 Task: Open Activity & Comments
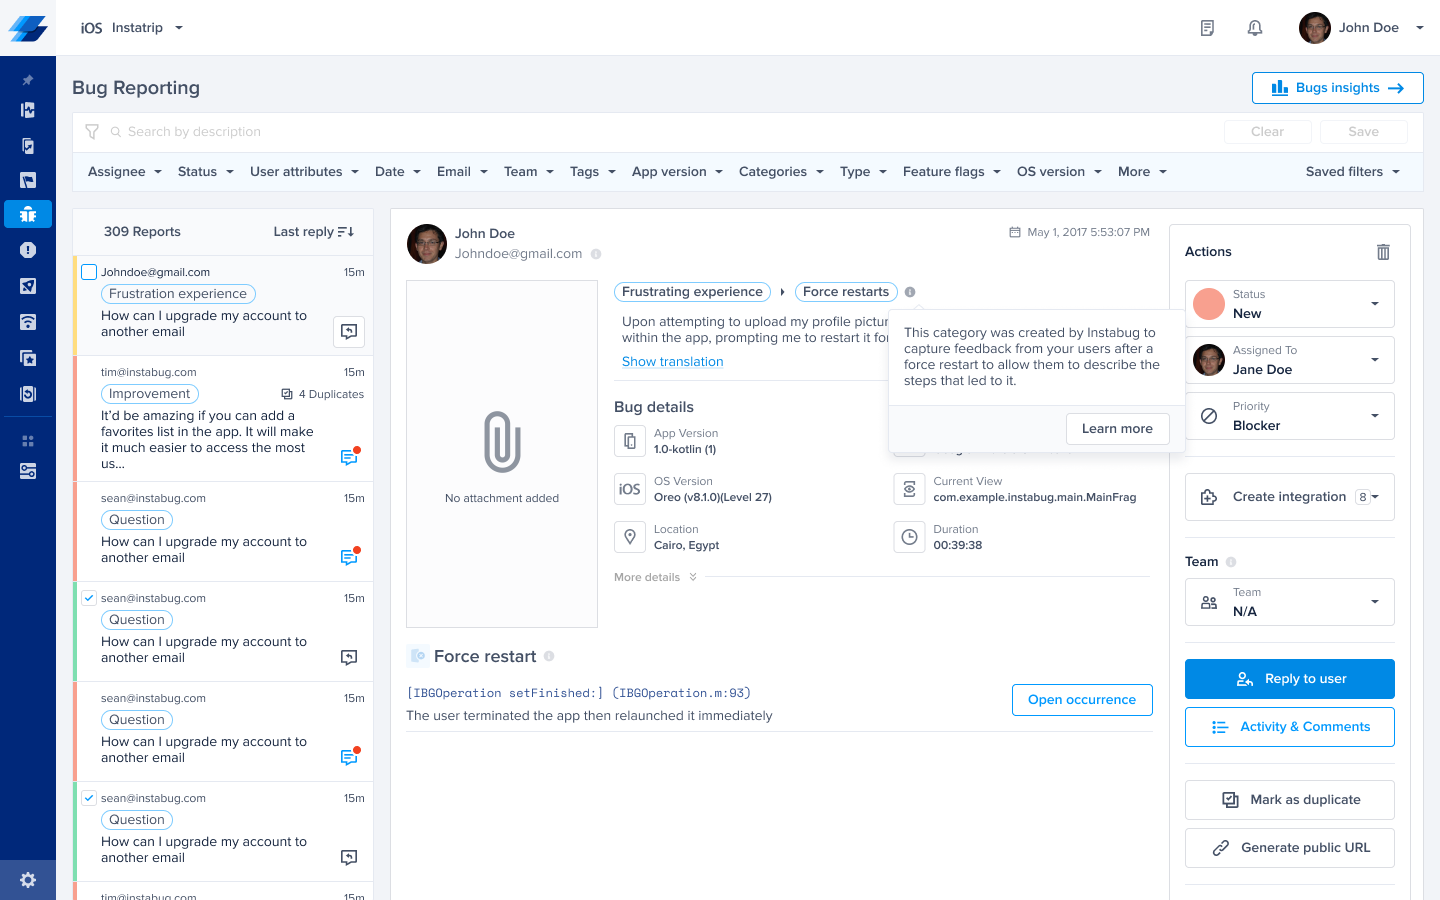[x=1290, y=727]
